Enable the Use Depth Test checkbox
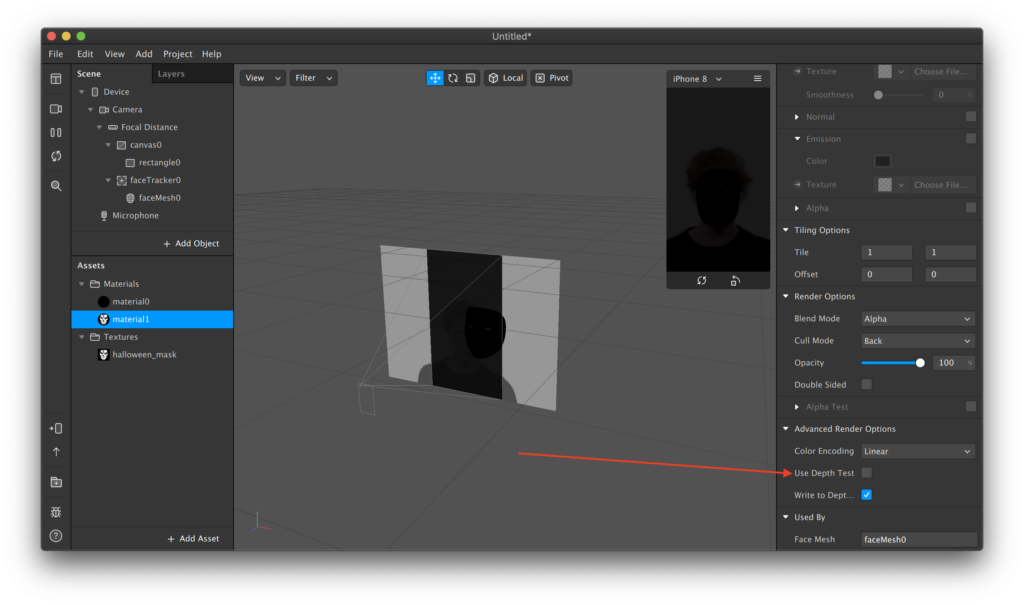 (x=867, y=473)
